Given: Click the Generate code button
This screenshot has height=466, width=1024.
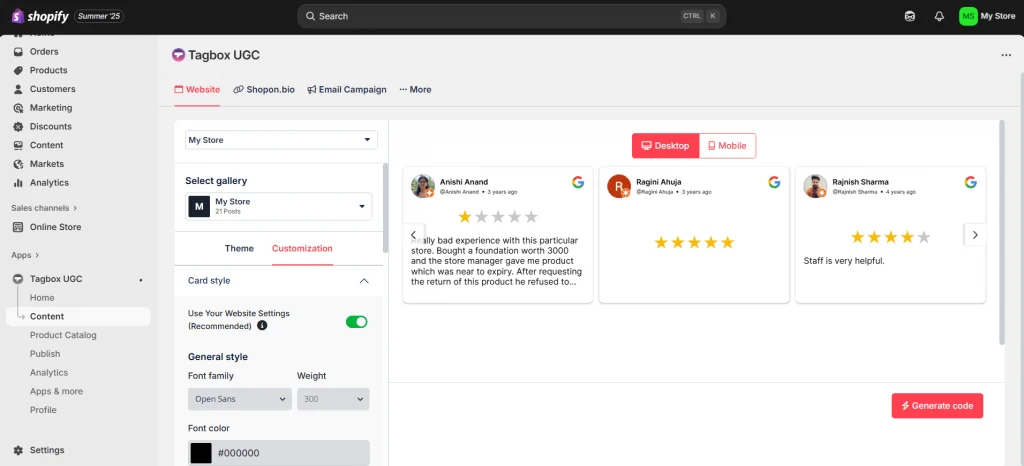Looking at the screenshot, I should [937, 405].
